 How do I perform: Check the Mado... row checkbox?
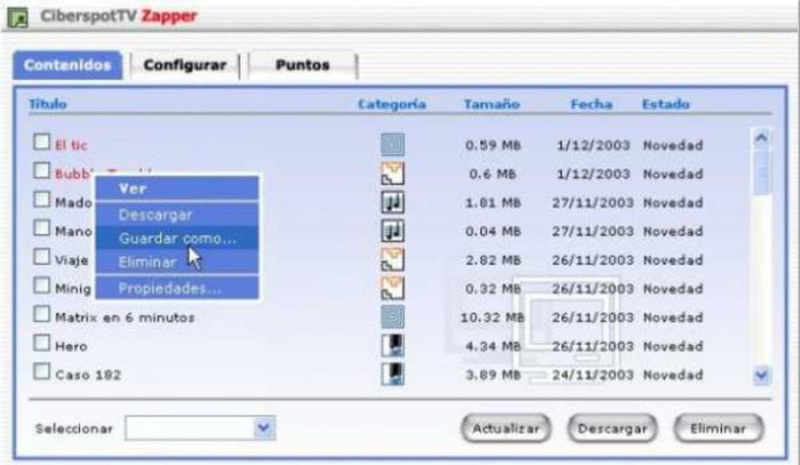point(42,199)
